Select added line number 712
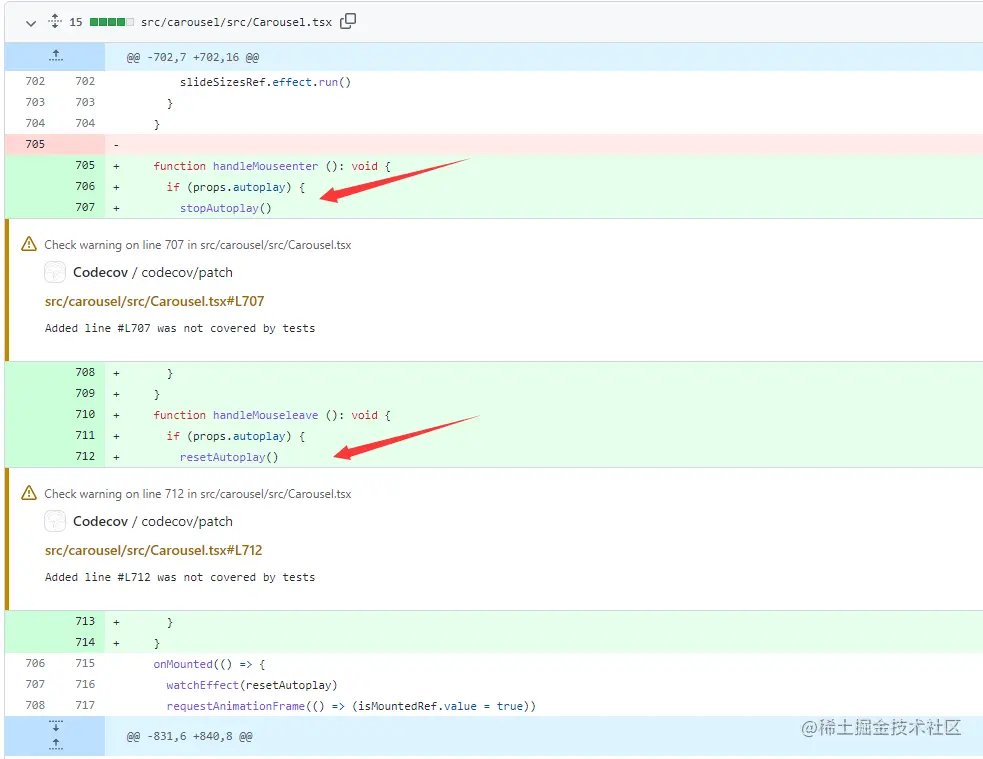983x759 pixels. 85,456
